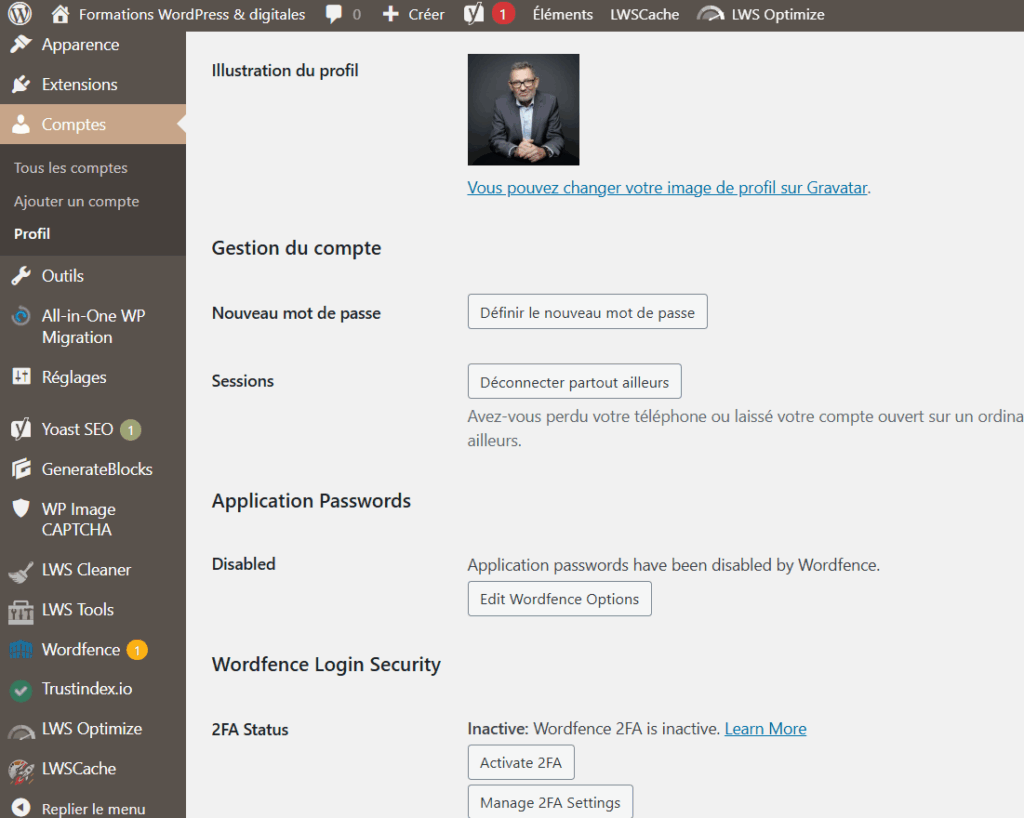The height and width of the screenshot is (818, 1024).
Task: Click the WP Image CAPTCHA shield icon
Action: click(21, 509)
